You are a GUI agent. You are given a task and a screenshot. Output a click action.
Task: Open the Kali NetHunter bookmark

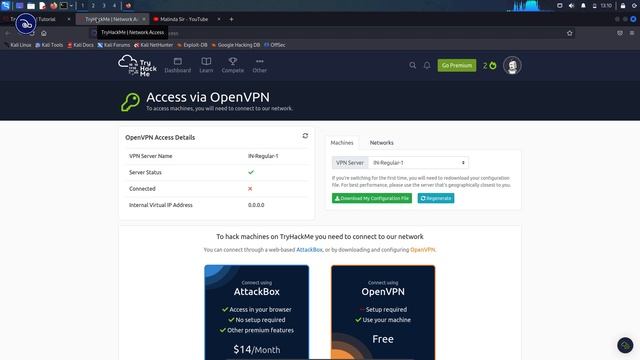point(153,45)
